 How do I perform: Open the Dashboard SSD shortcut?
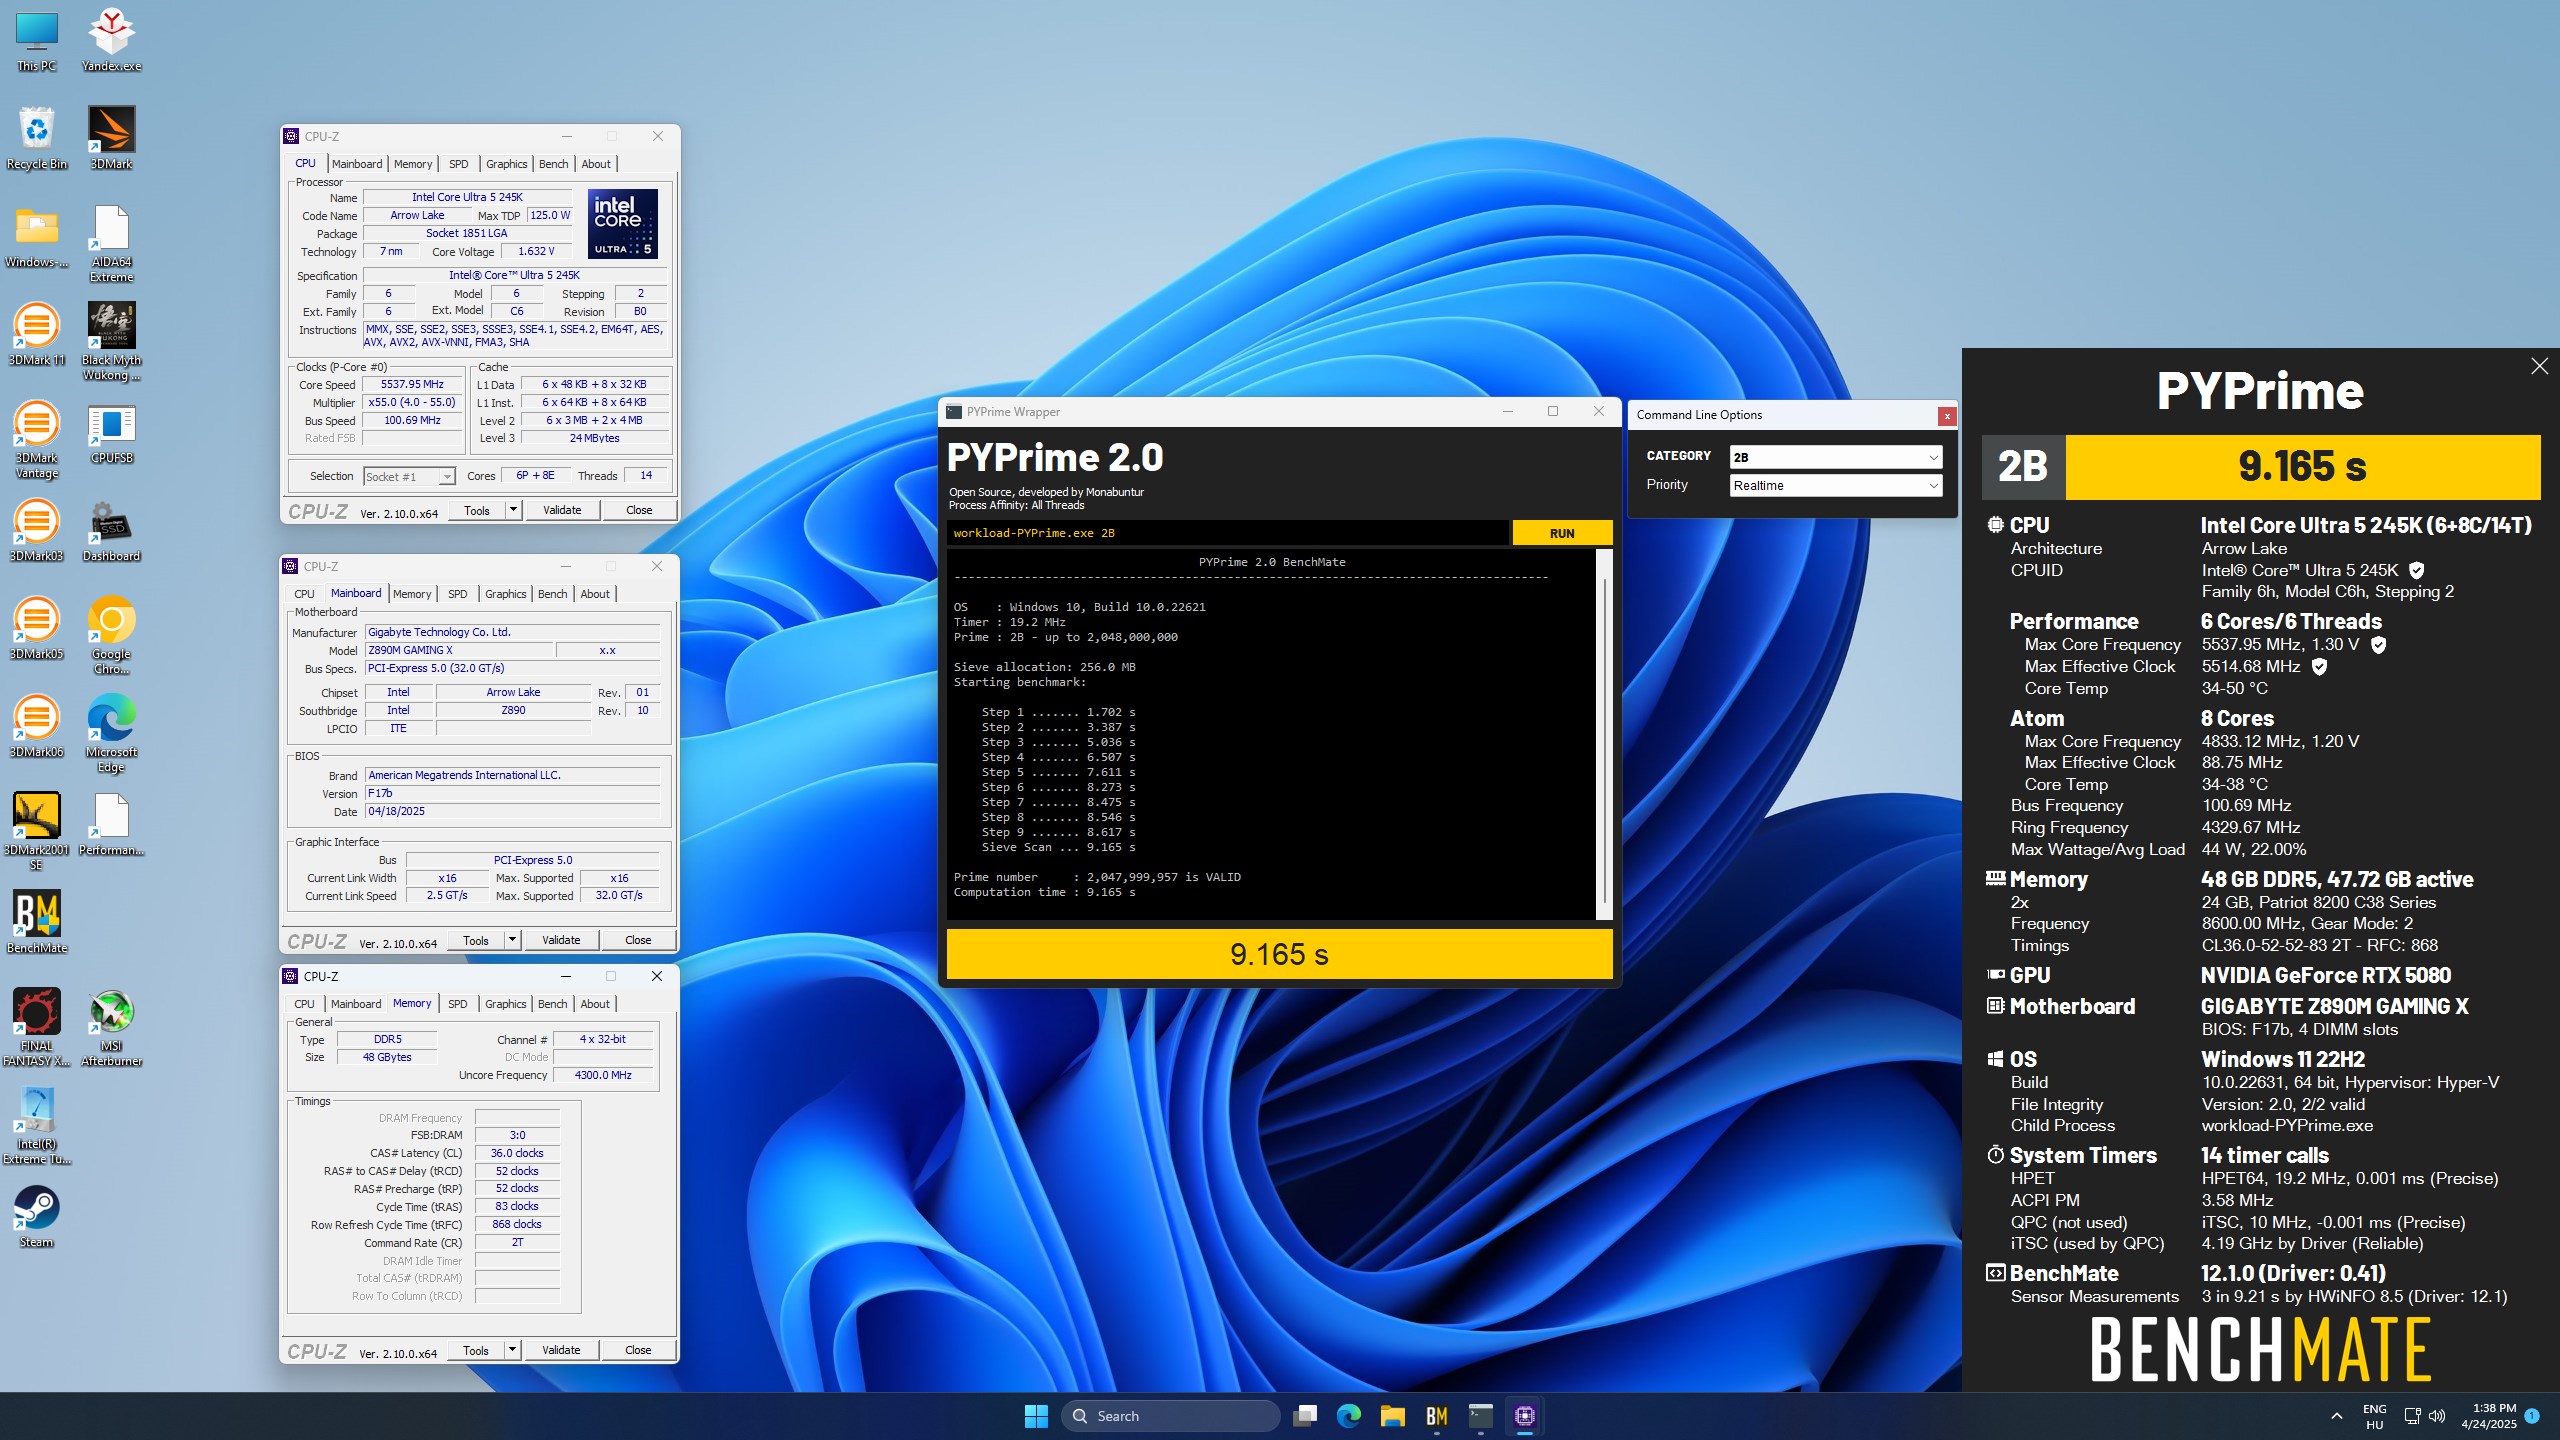(x=111, y=531)
